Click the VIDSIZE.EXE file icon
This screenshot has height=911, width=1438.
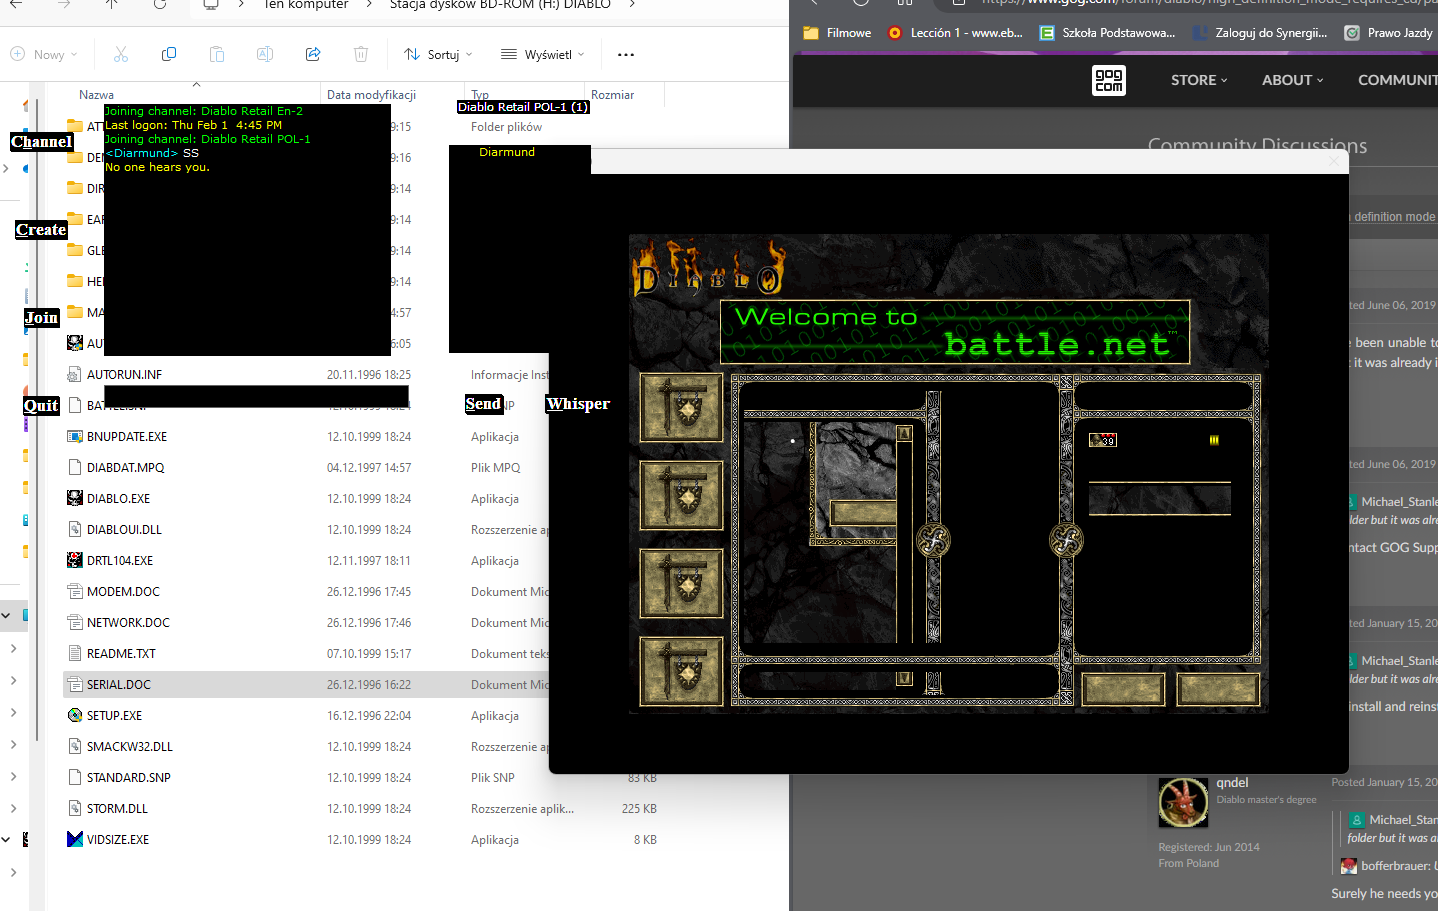74,839
